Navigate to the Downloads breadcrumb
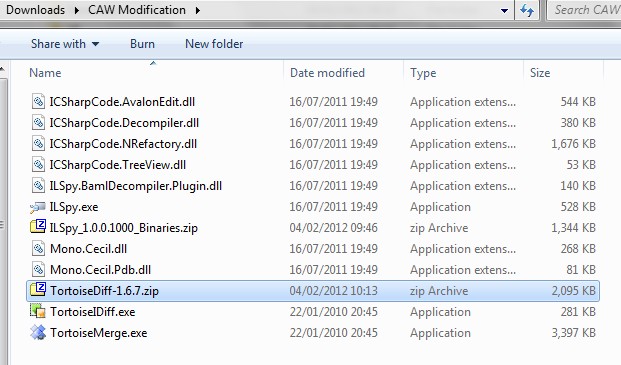This screenshot has height=365, width=621. pos(35,10)
